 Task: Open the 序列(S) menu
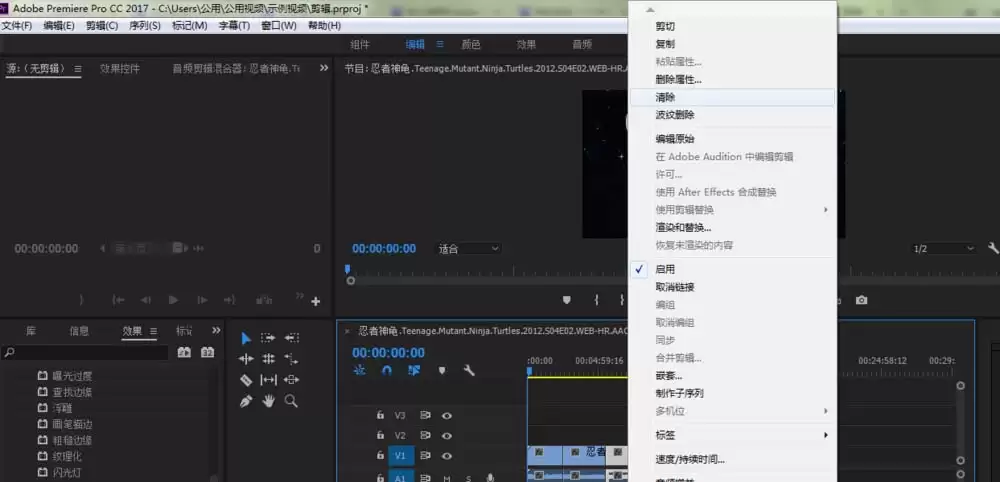[145, 26]
